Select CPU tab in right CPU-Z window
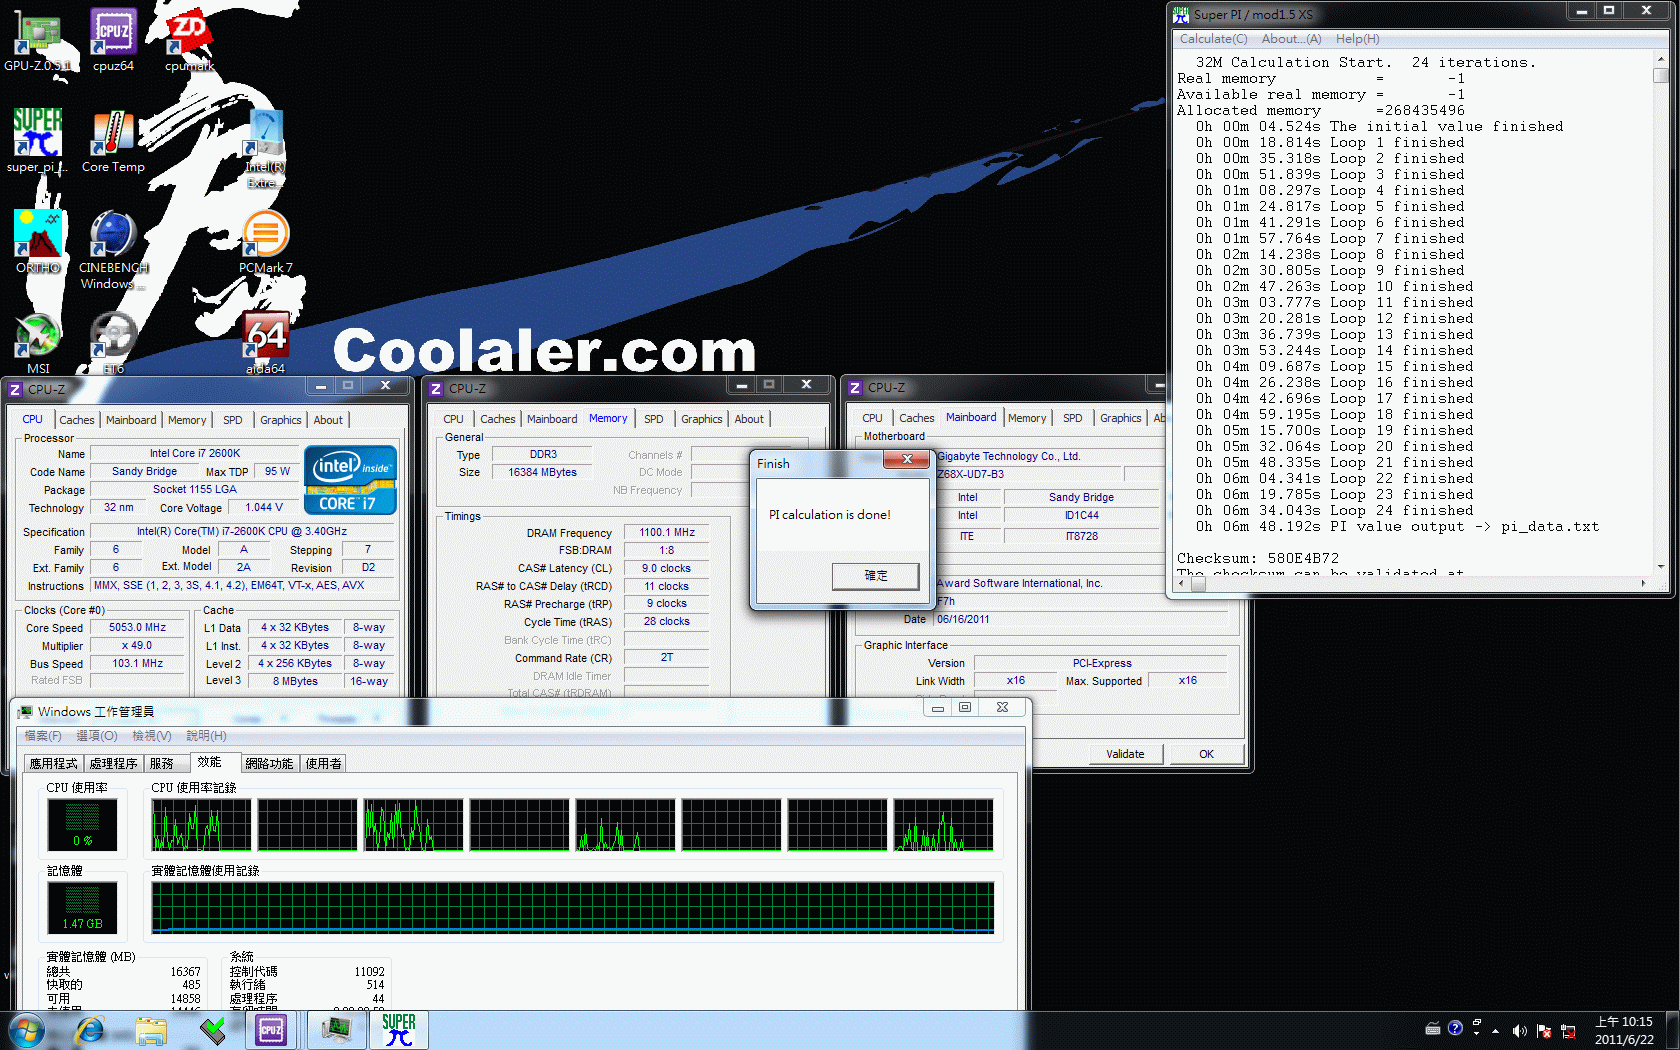Screen dimensions: 1680x1050 coord(872,418)
